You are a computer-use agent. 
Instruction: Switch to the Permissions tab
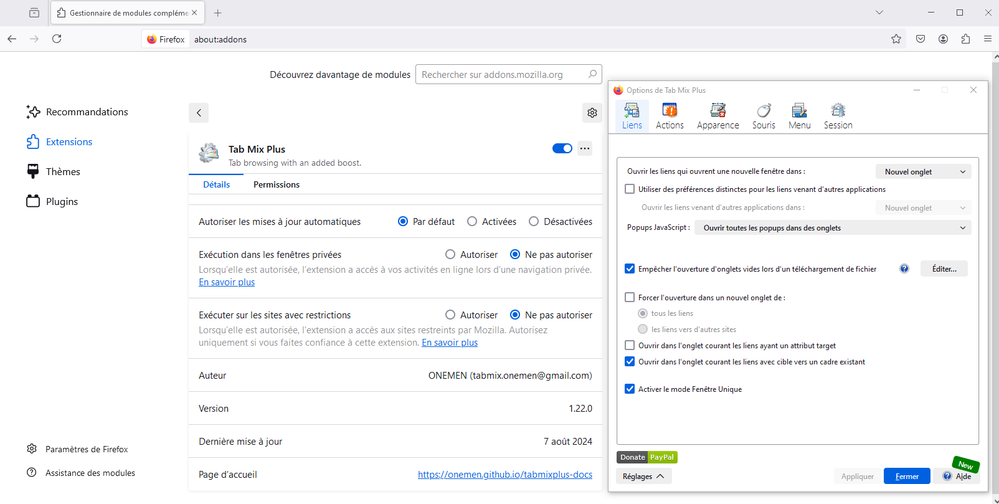tap(276, 184)
